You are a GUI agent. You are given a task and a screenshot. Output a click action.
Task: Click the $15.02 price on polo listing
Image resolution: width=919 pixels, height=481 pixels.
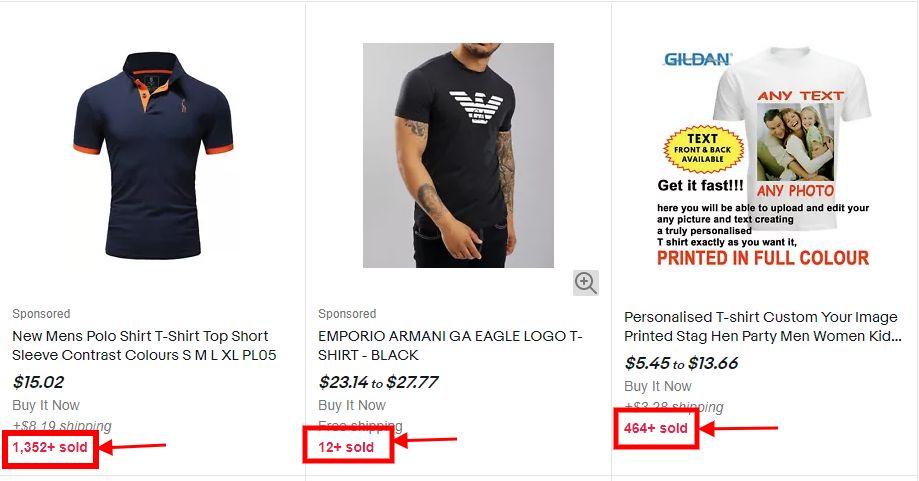pyautogui.click(x=38, y=382)
